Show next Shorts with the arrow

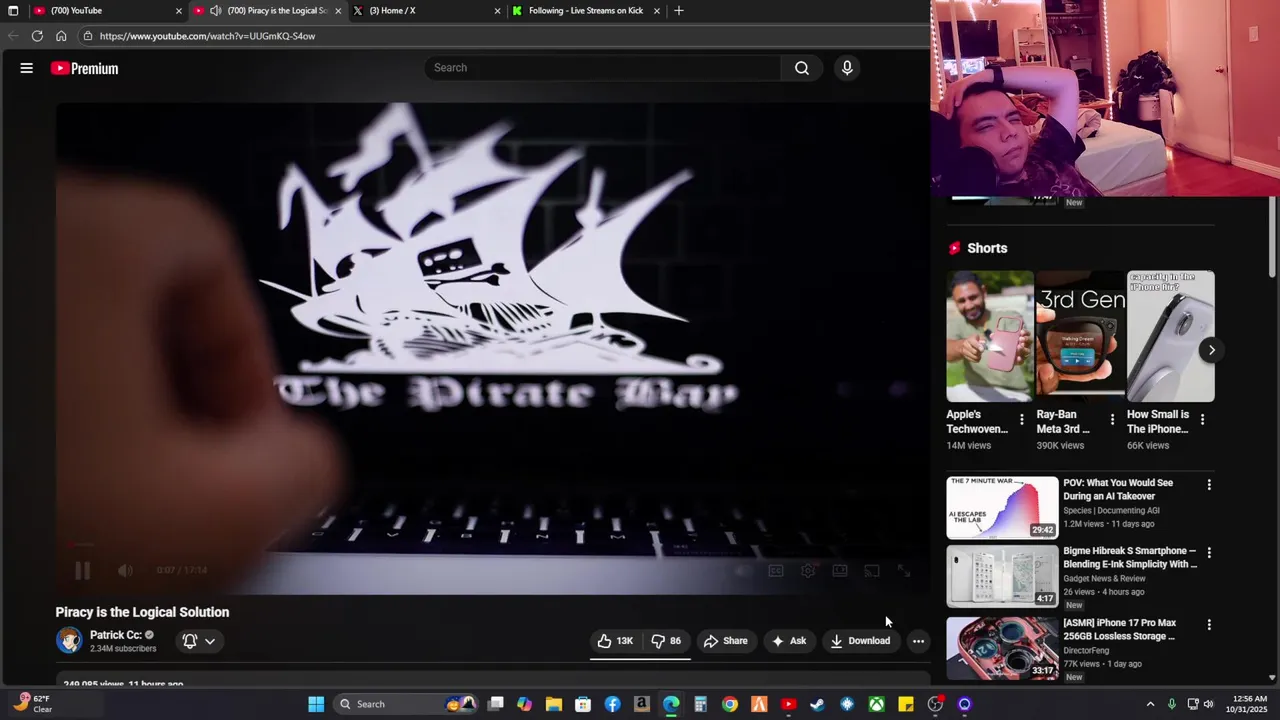pyautogui.click(x=1211, y=350)
